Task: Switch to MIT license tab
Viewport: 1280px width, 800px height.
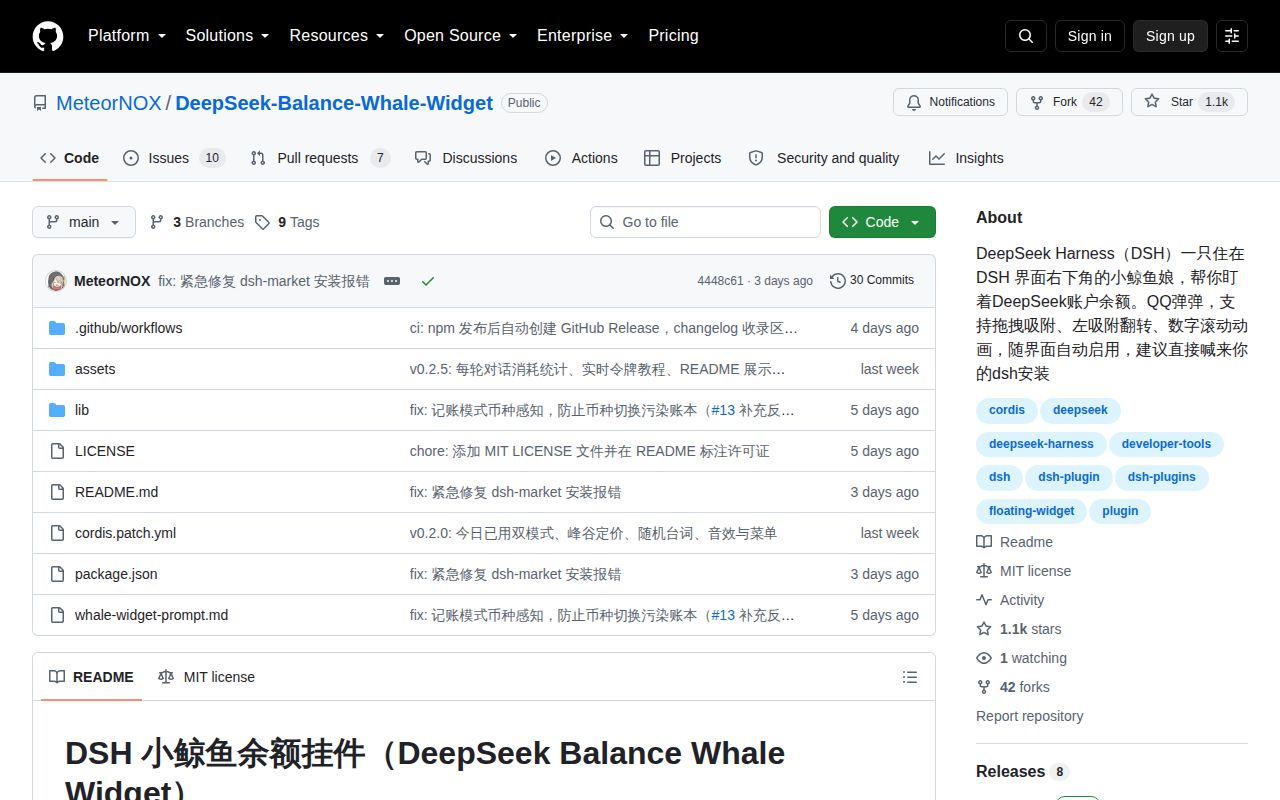Action: pos(206,677)
